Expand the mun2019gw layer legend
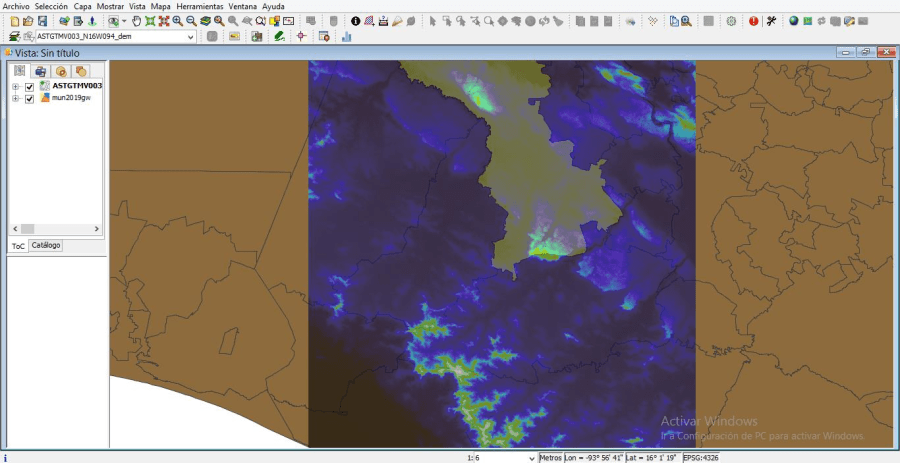The image size is (900, 463). (x=16, y=99)
